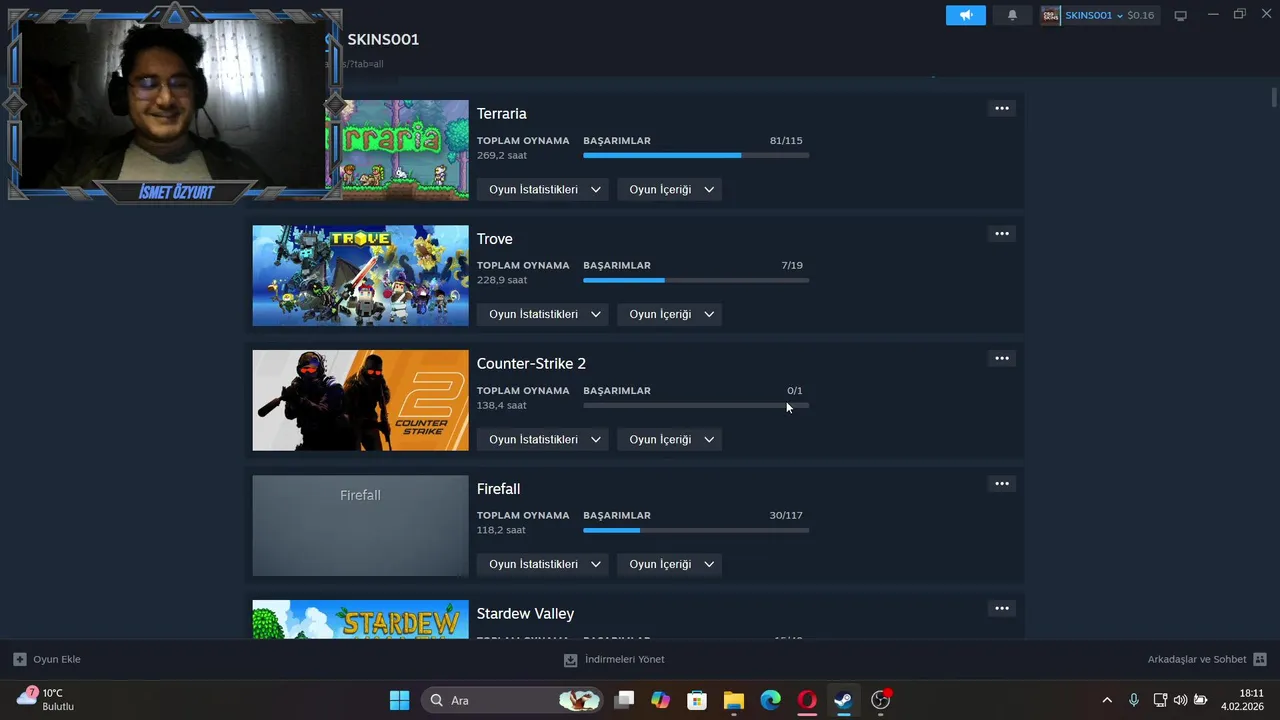The height and width of the screenshot is (720, 1280).
Task: Open the volume control in system tray
Action: [x=1181, y=700]
